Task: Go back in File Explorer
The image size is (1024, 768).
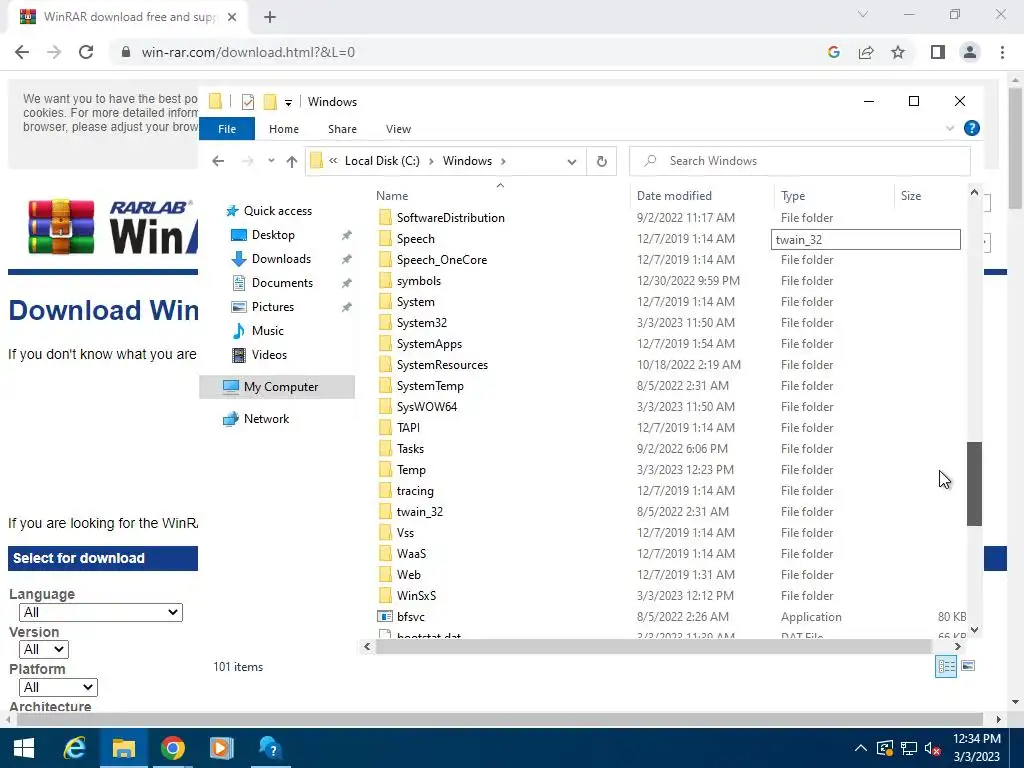Action: [x=218, y=161]
